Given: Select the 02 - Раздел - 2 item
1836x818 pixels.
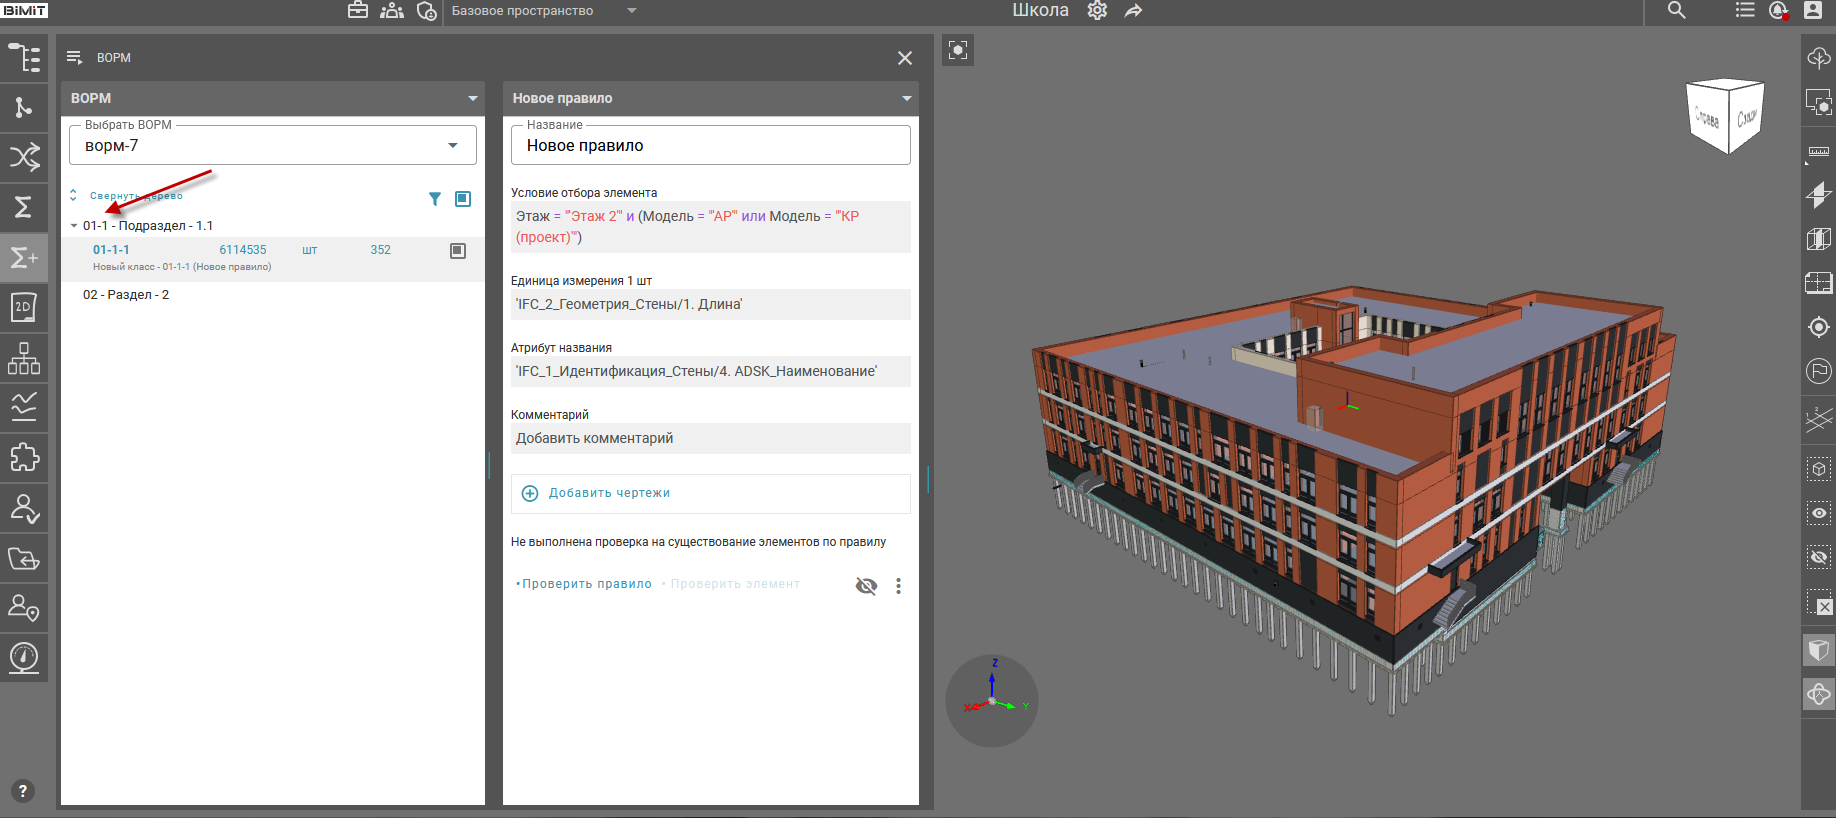Looking at the screenshot, I should (126, 295).
